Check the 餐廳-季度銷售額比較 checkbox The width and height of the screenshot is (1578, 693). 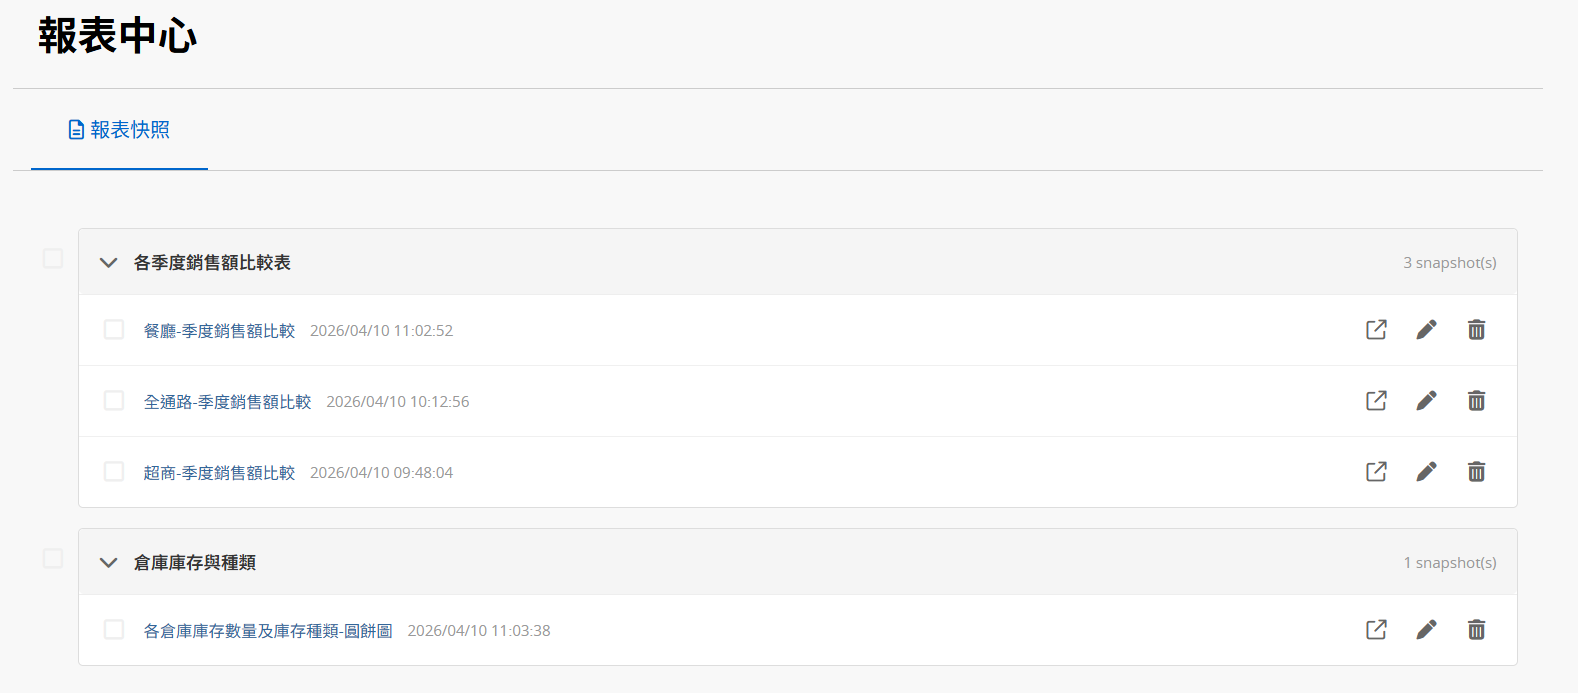[x=114, y=330]
